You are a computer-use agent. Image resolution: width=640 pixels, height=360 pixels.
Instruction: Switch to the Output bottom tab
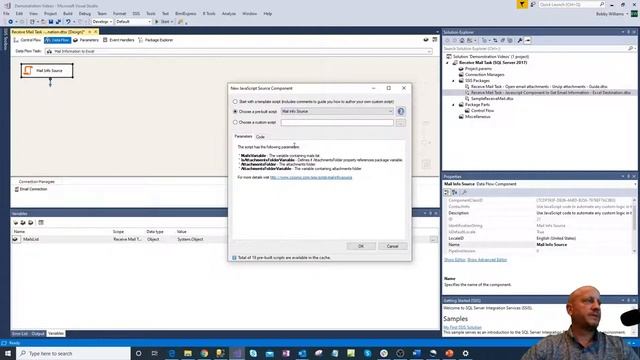point(38,334)
